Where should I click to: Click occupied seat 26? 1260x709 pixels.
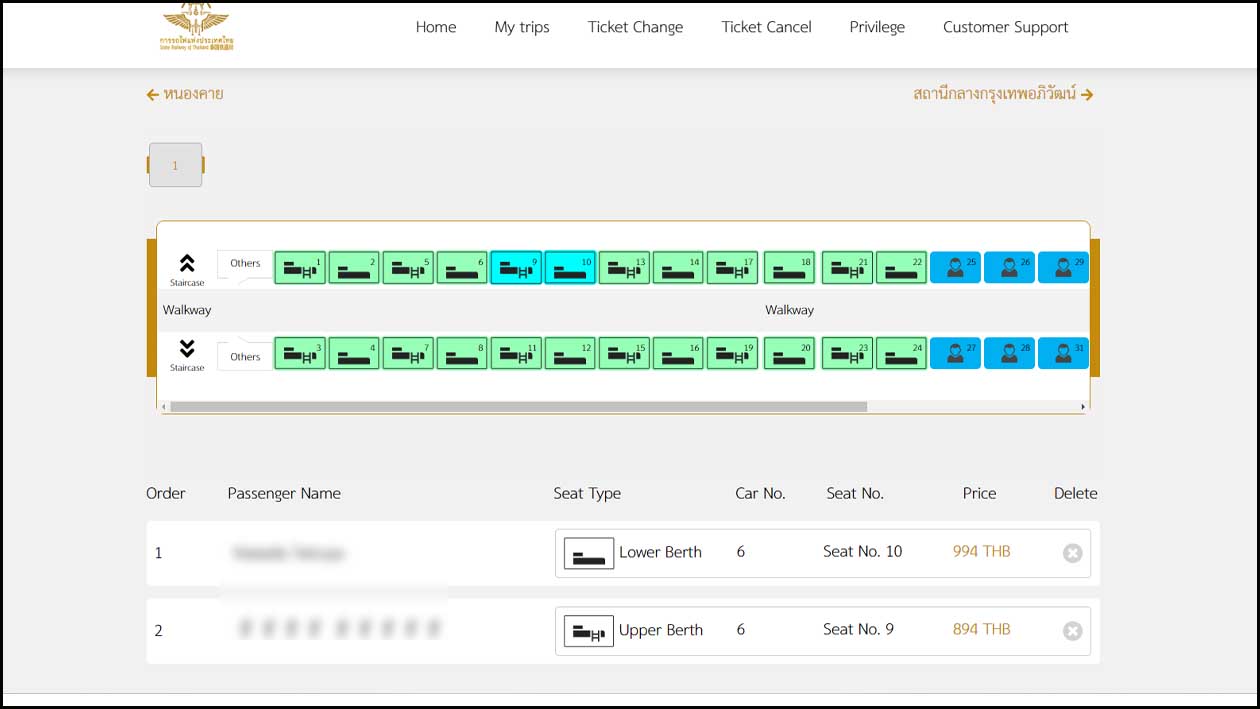[x=1009, y=268]
